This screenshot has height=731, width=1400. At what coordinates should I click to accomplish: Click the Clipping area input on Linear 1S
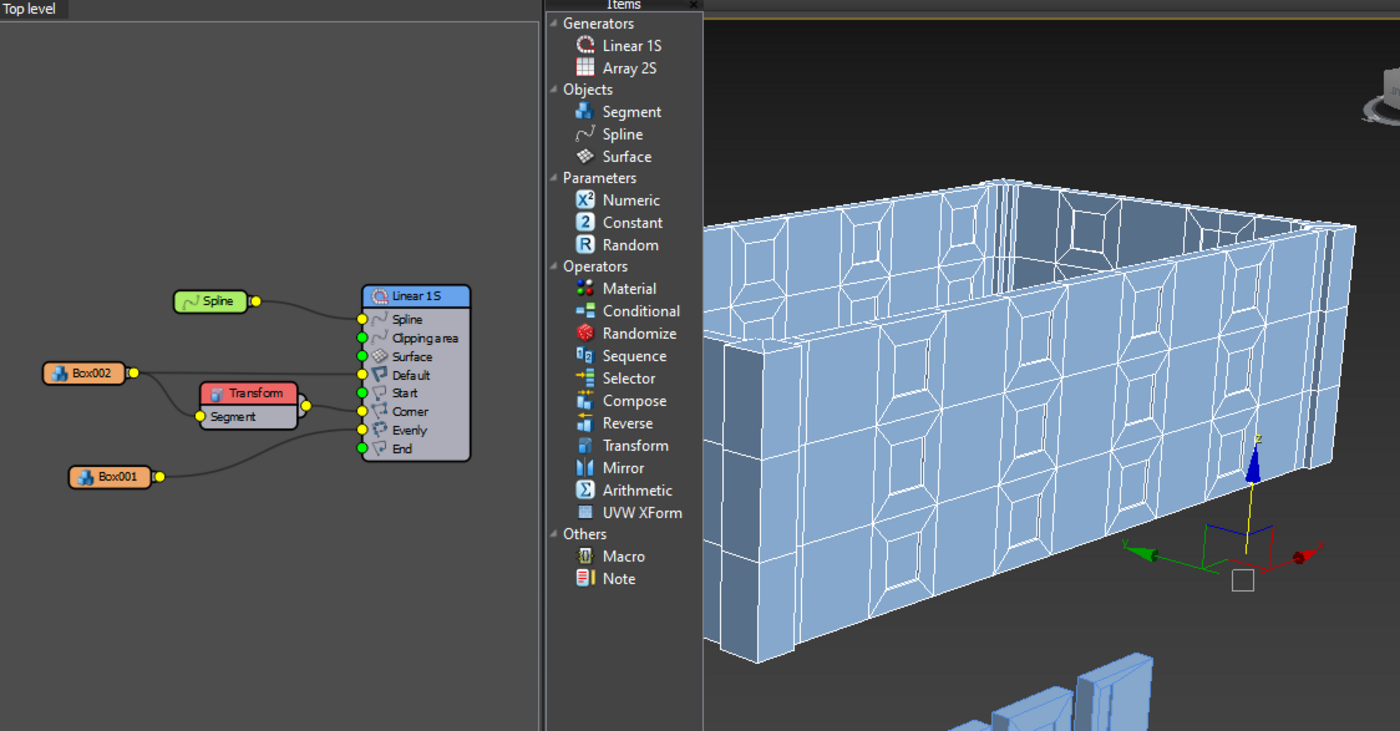[363, 338]
